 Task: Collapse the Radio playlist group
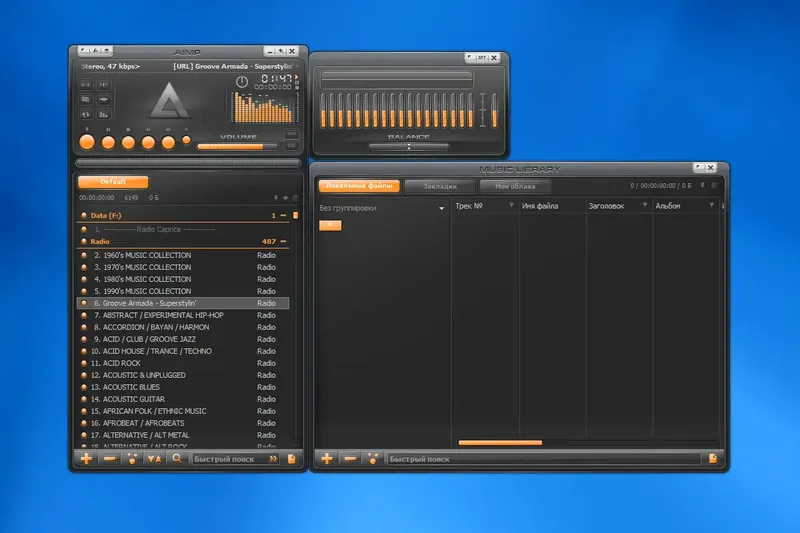pyautogui.click(x=283, y=241)
